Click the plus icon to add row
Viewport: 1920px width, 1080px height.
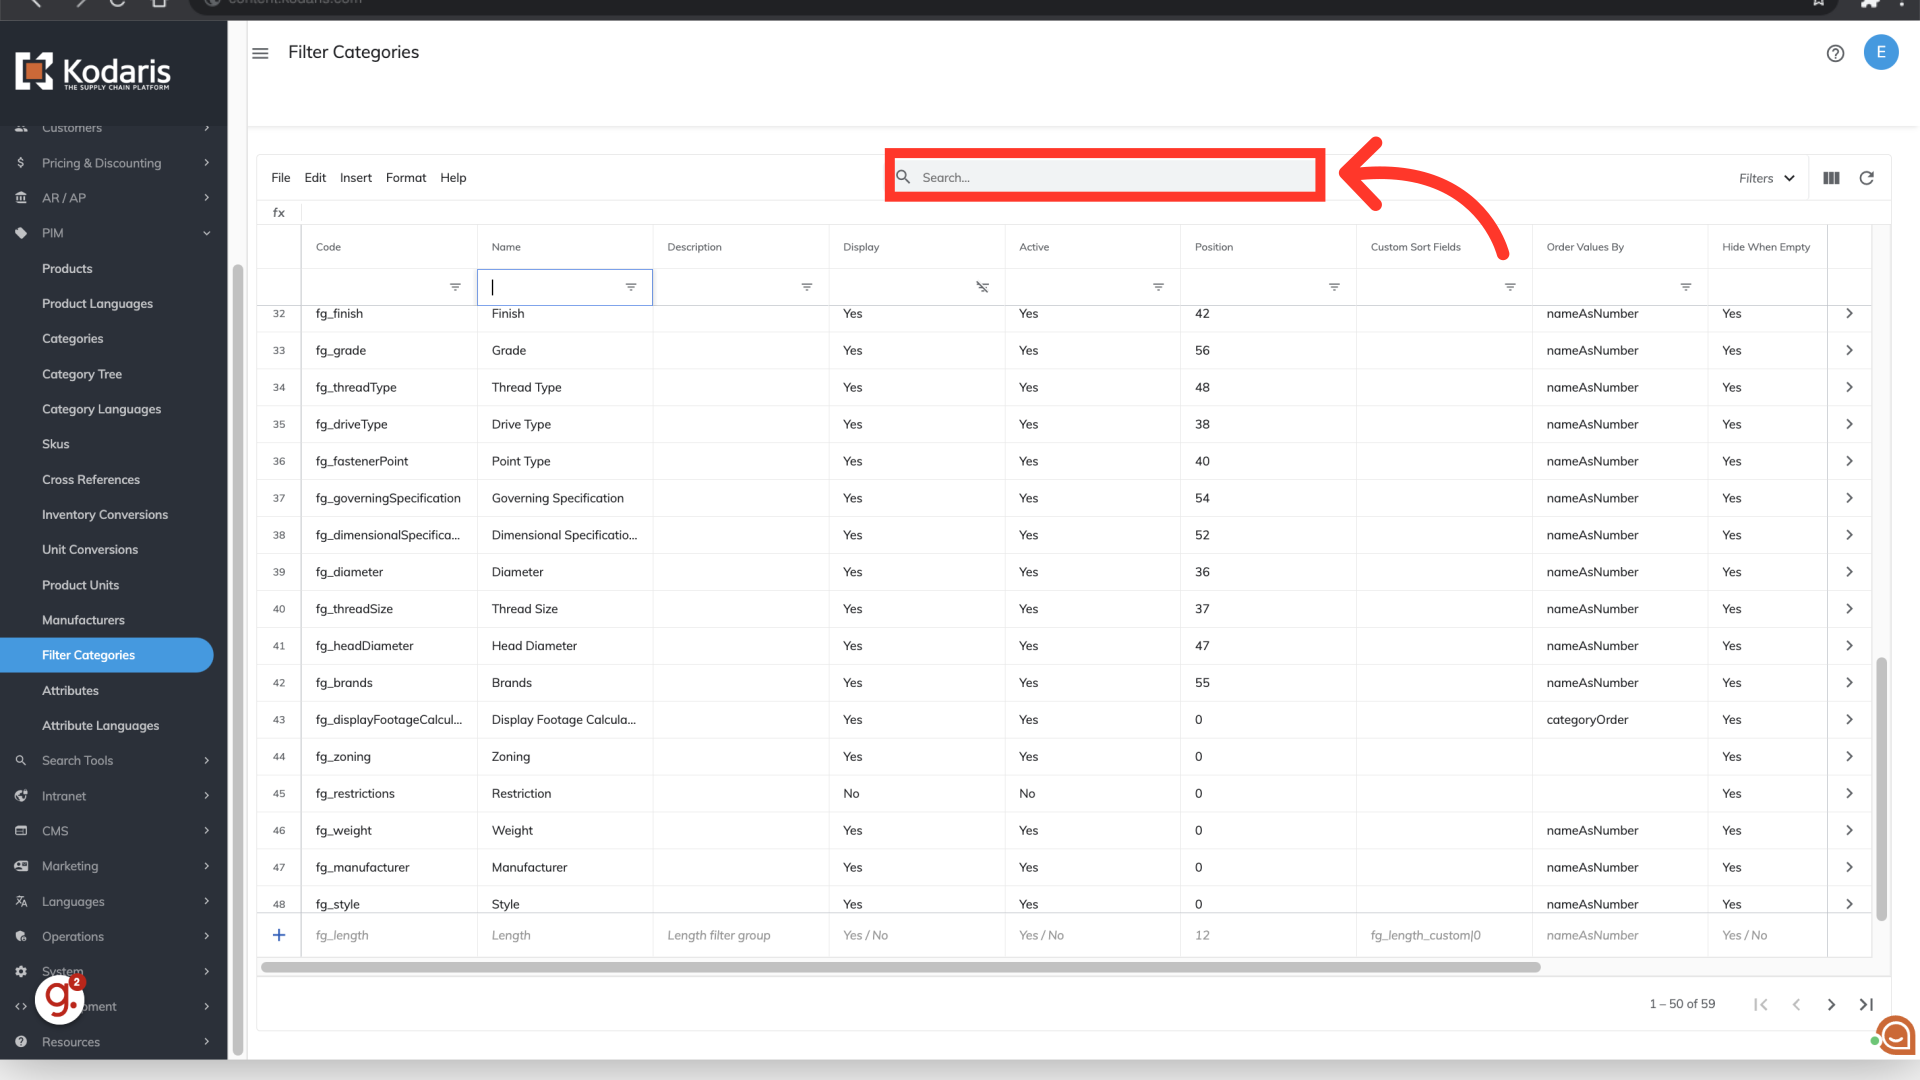279,935
